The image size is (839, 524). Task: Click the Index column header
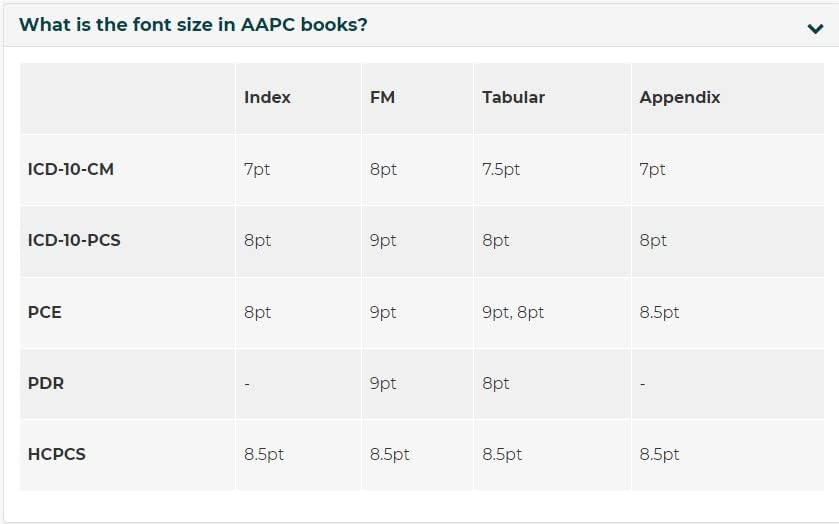tap(267, 97)
